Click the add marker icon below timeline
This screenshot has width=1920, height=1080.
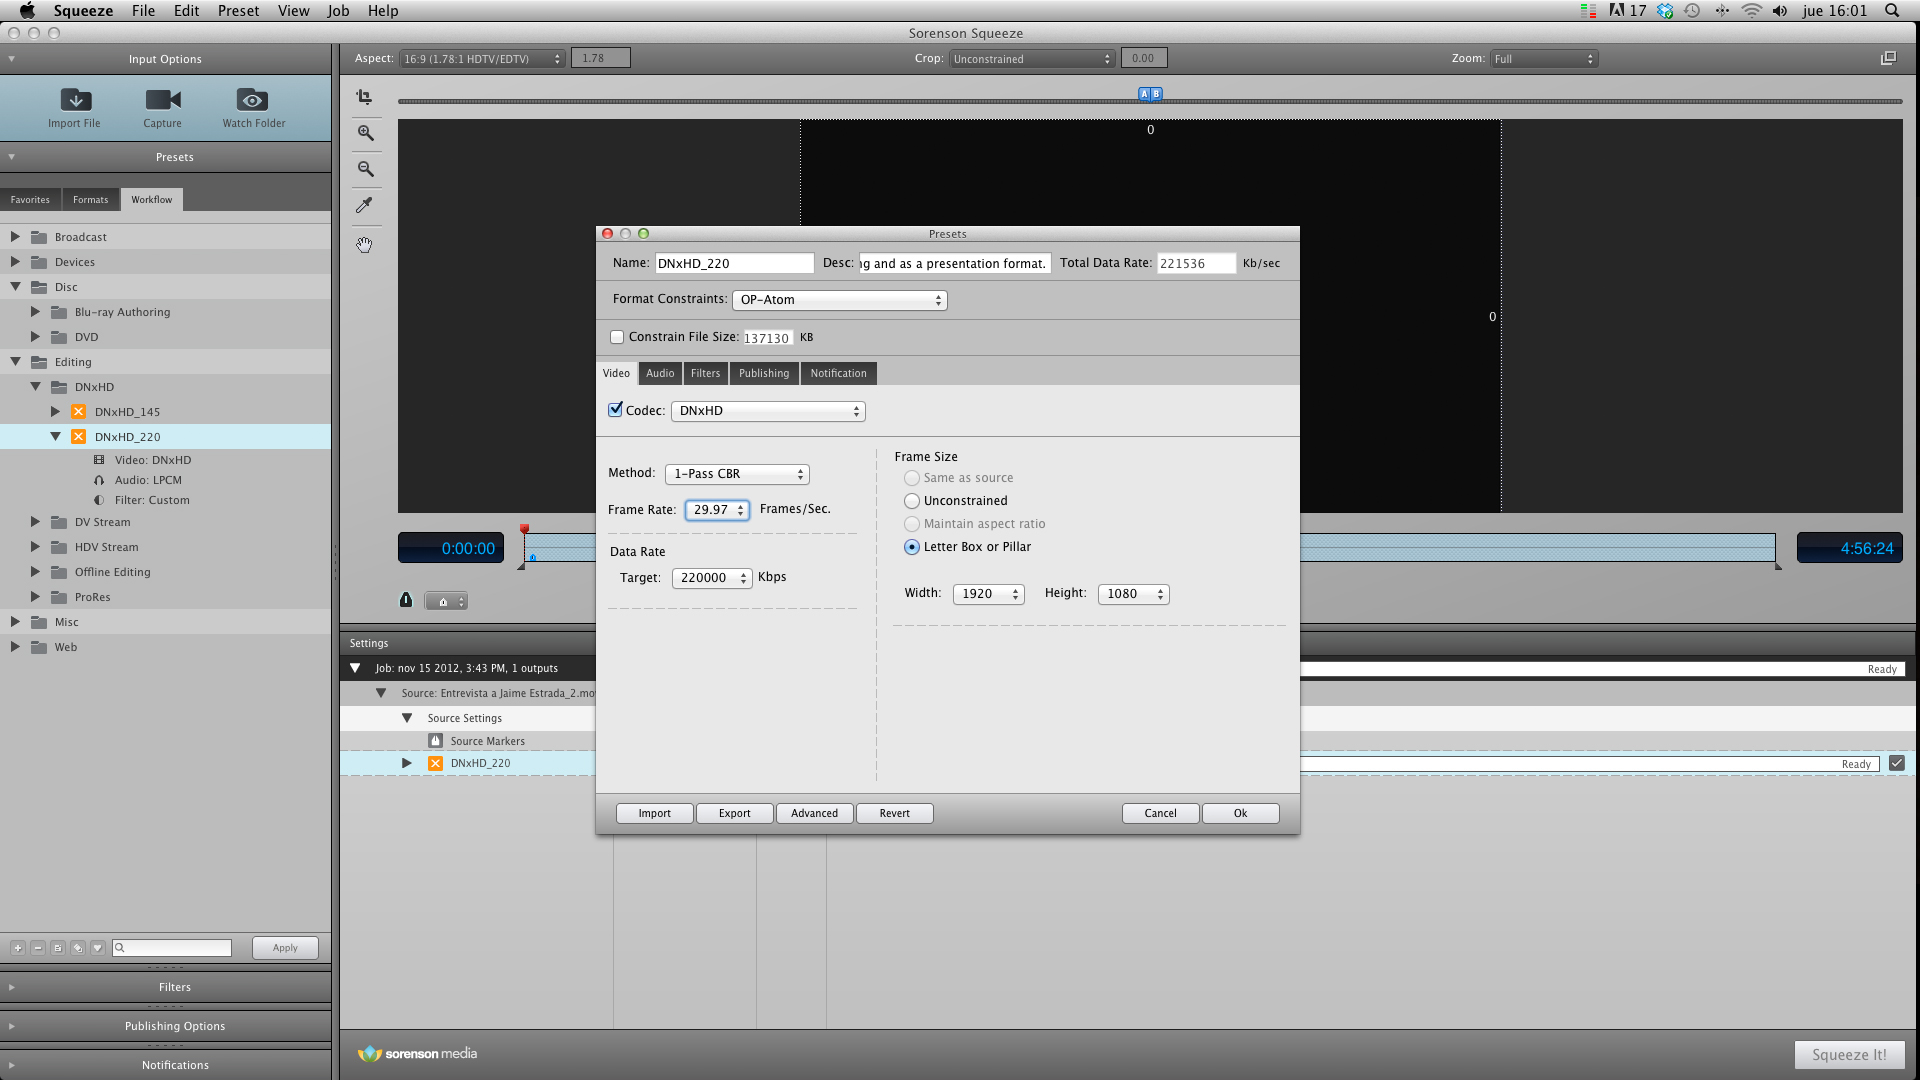pyautogui.click(x=406, y=600)
